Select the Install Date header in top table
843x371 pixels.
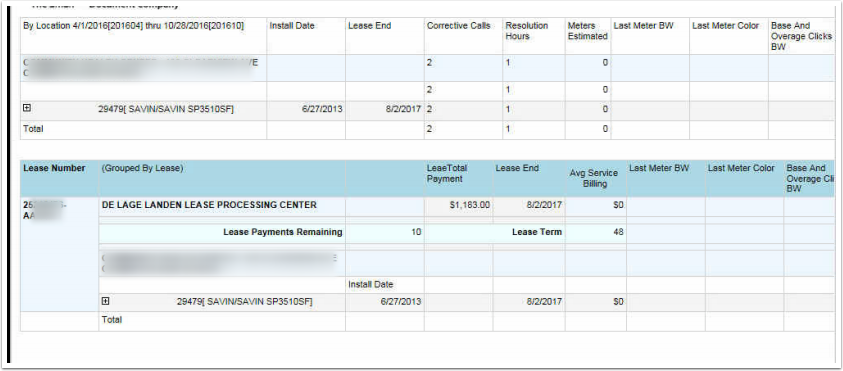point(292,26)
